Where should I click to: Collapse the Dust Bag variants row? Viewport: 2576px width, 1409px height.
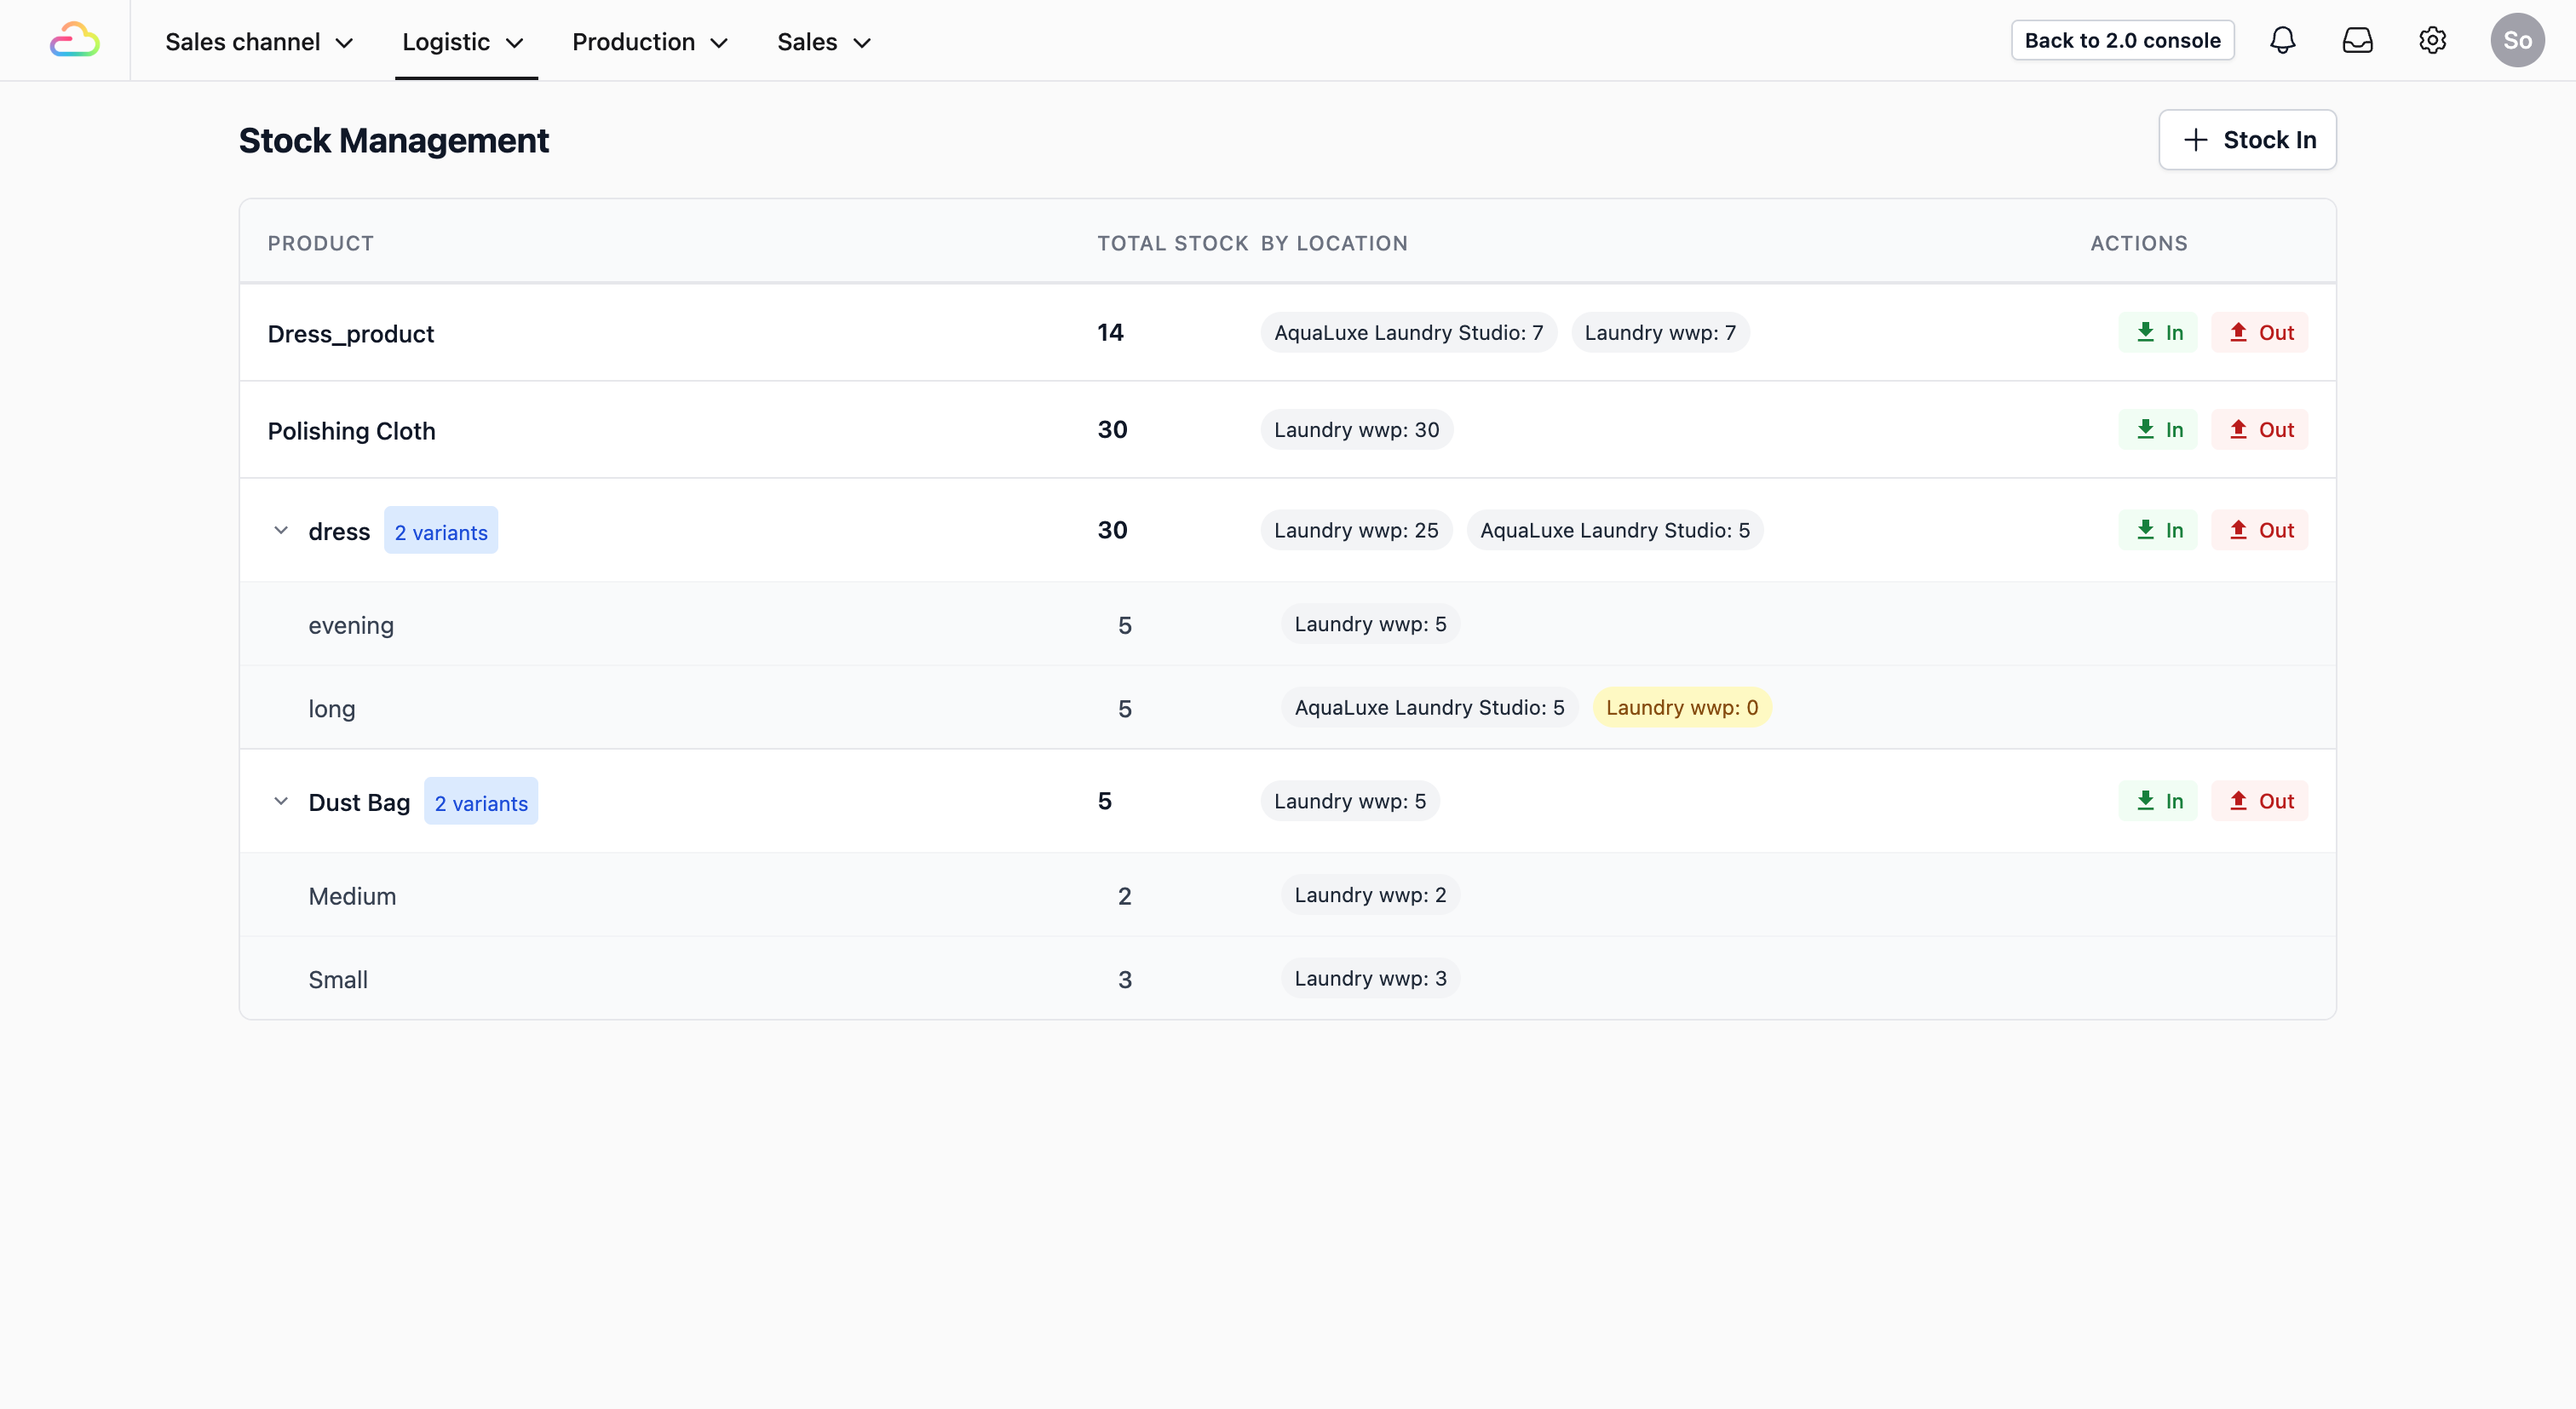281,801
